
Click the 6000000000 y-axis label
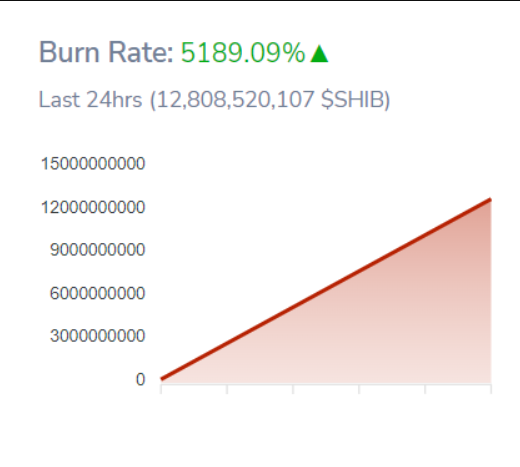click(x=98, y=293)
